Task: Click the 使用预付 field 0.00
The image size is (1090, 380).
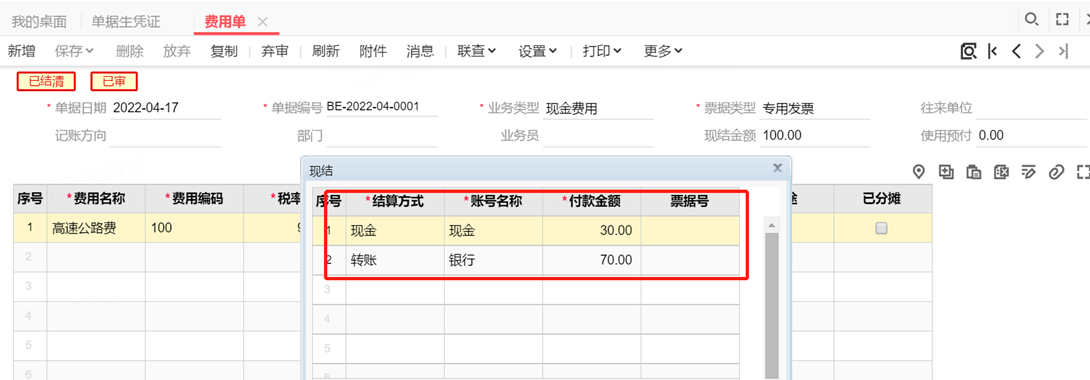Action: (1032, 135)
